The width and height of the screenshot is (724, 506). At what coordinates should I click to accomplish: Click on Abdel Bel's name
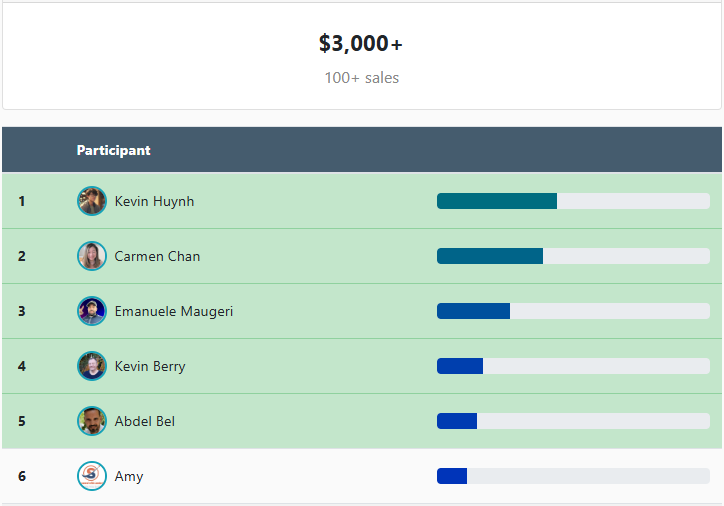[x=145, y=421]
